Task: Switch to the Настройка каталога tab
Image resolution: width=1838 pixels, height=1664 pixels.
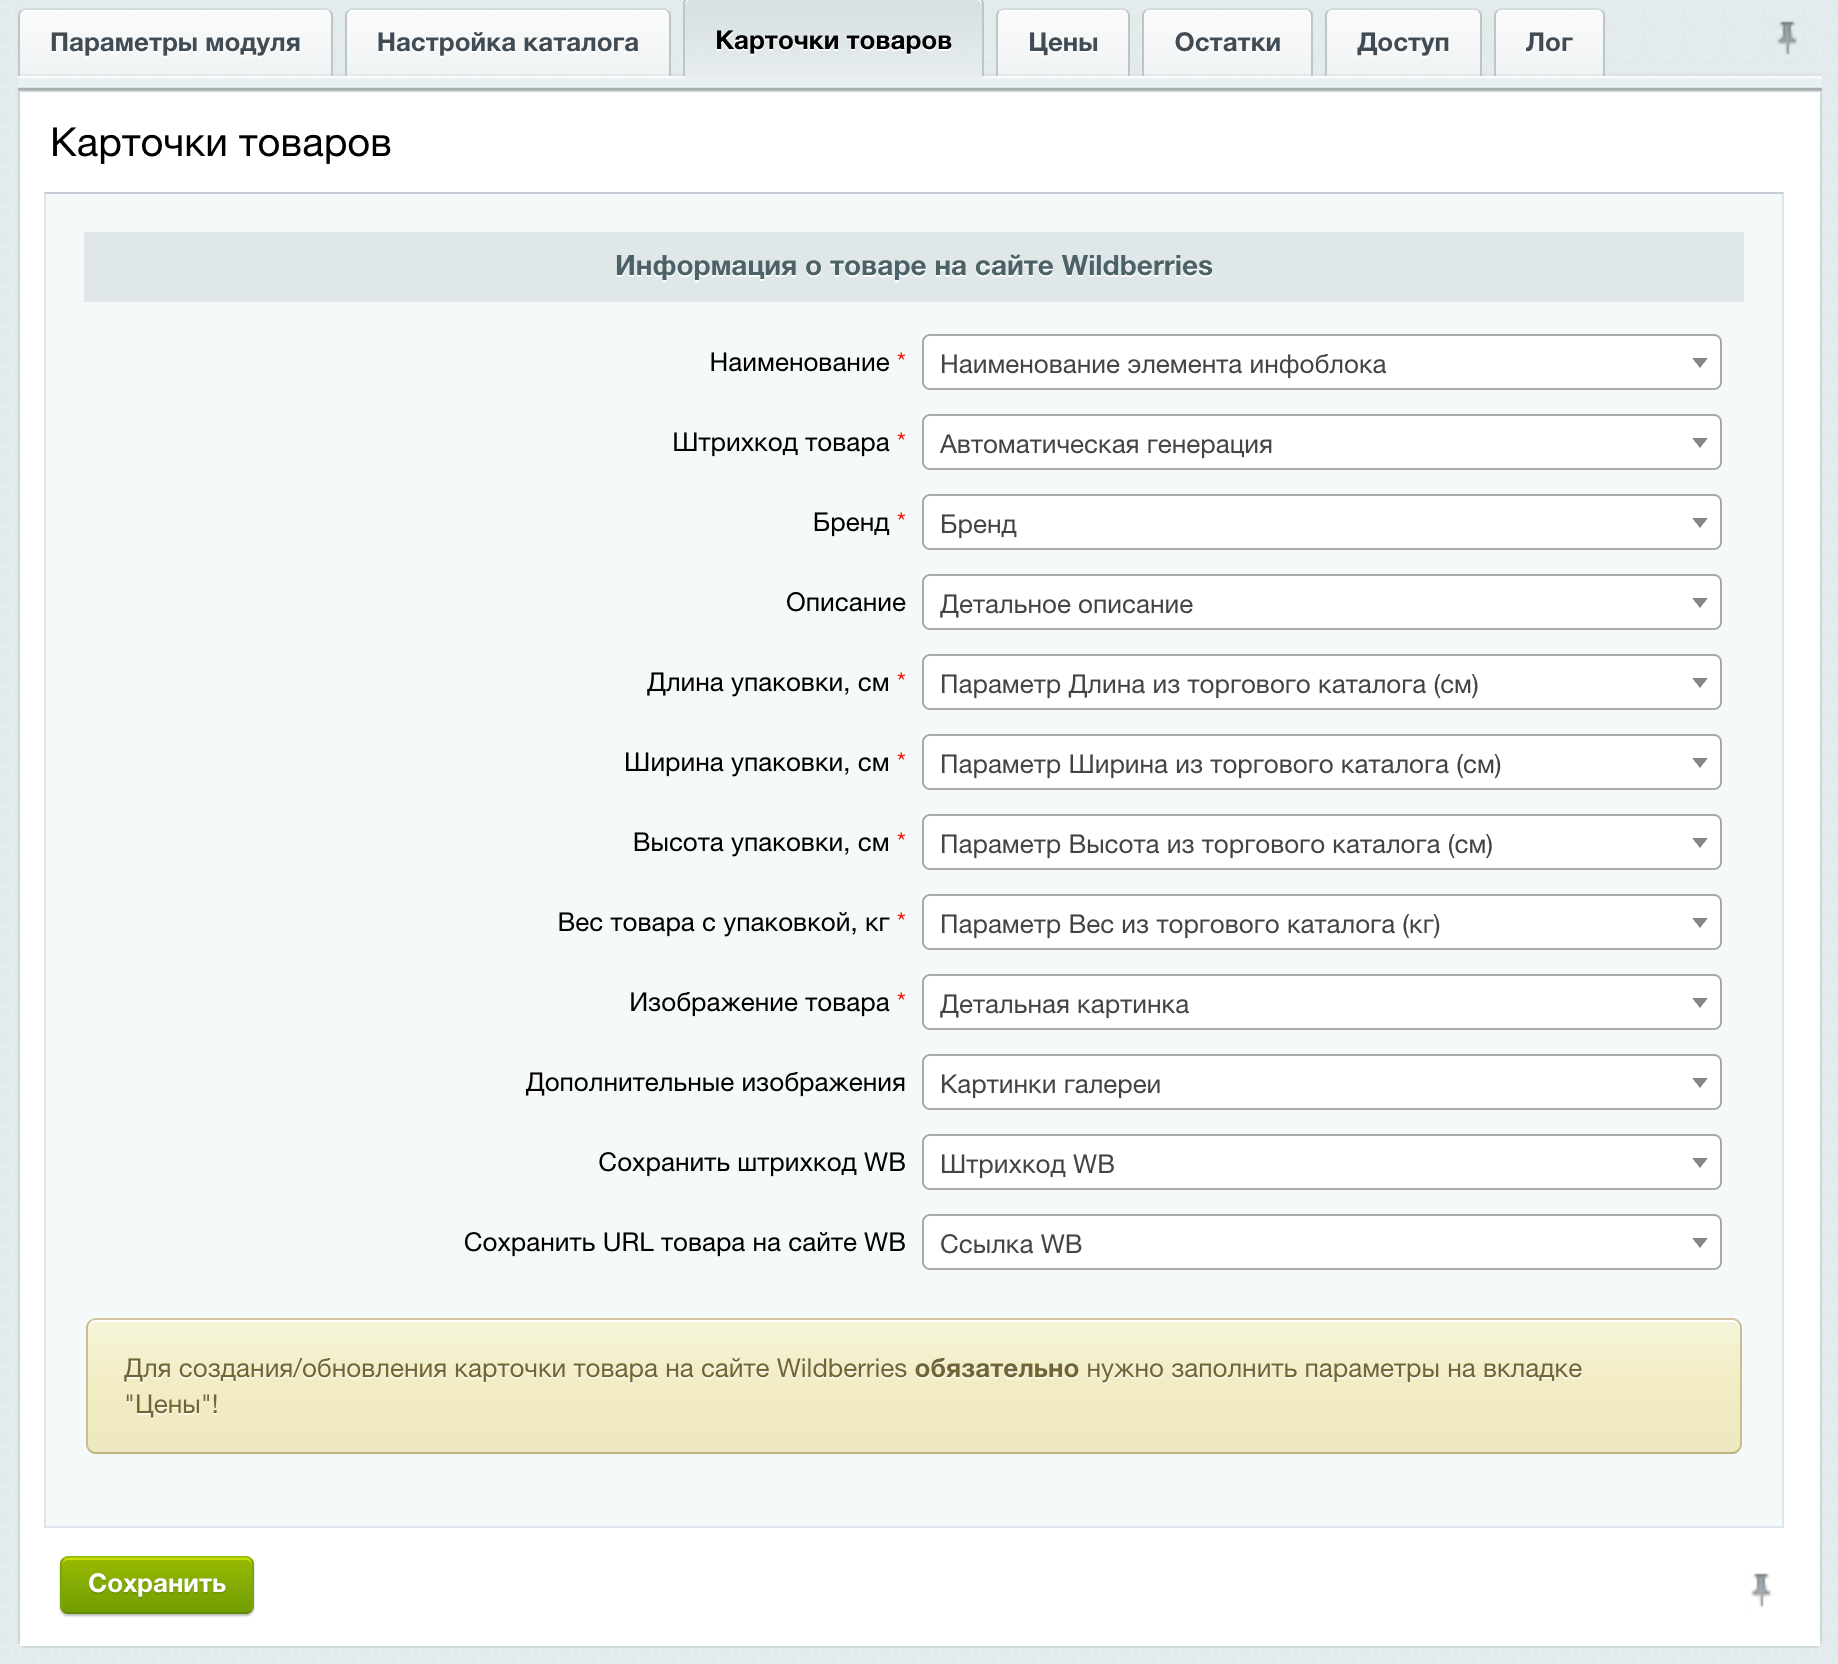Action: coord(507,42)
